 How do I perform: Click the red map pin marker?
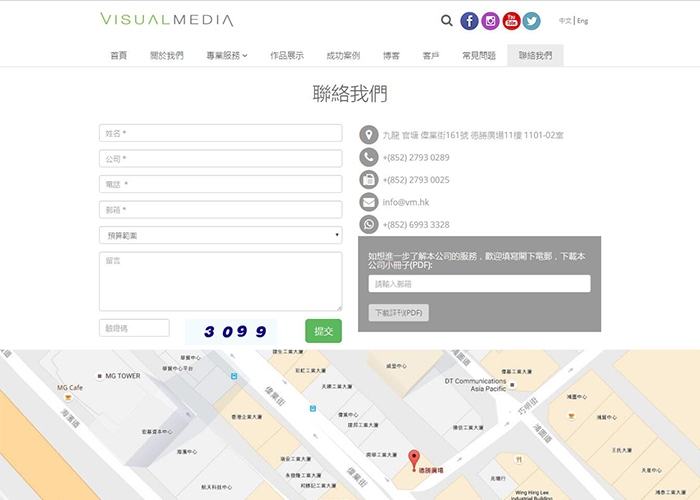pos(415,458)
